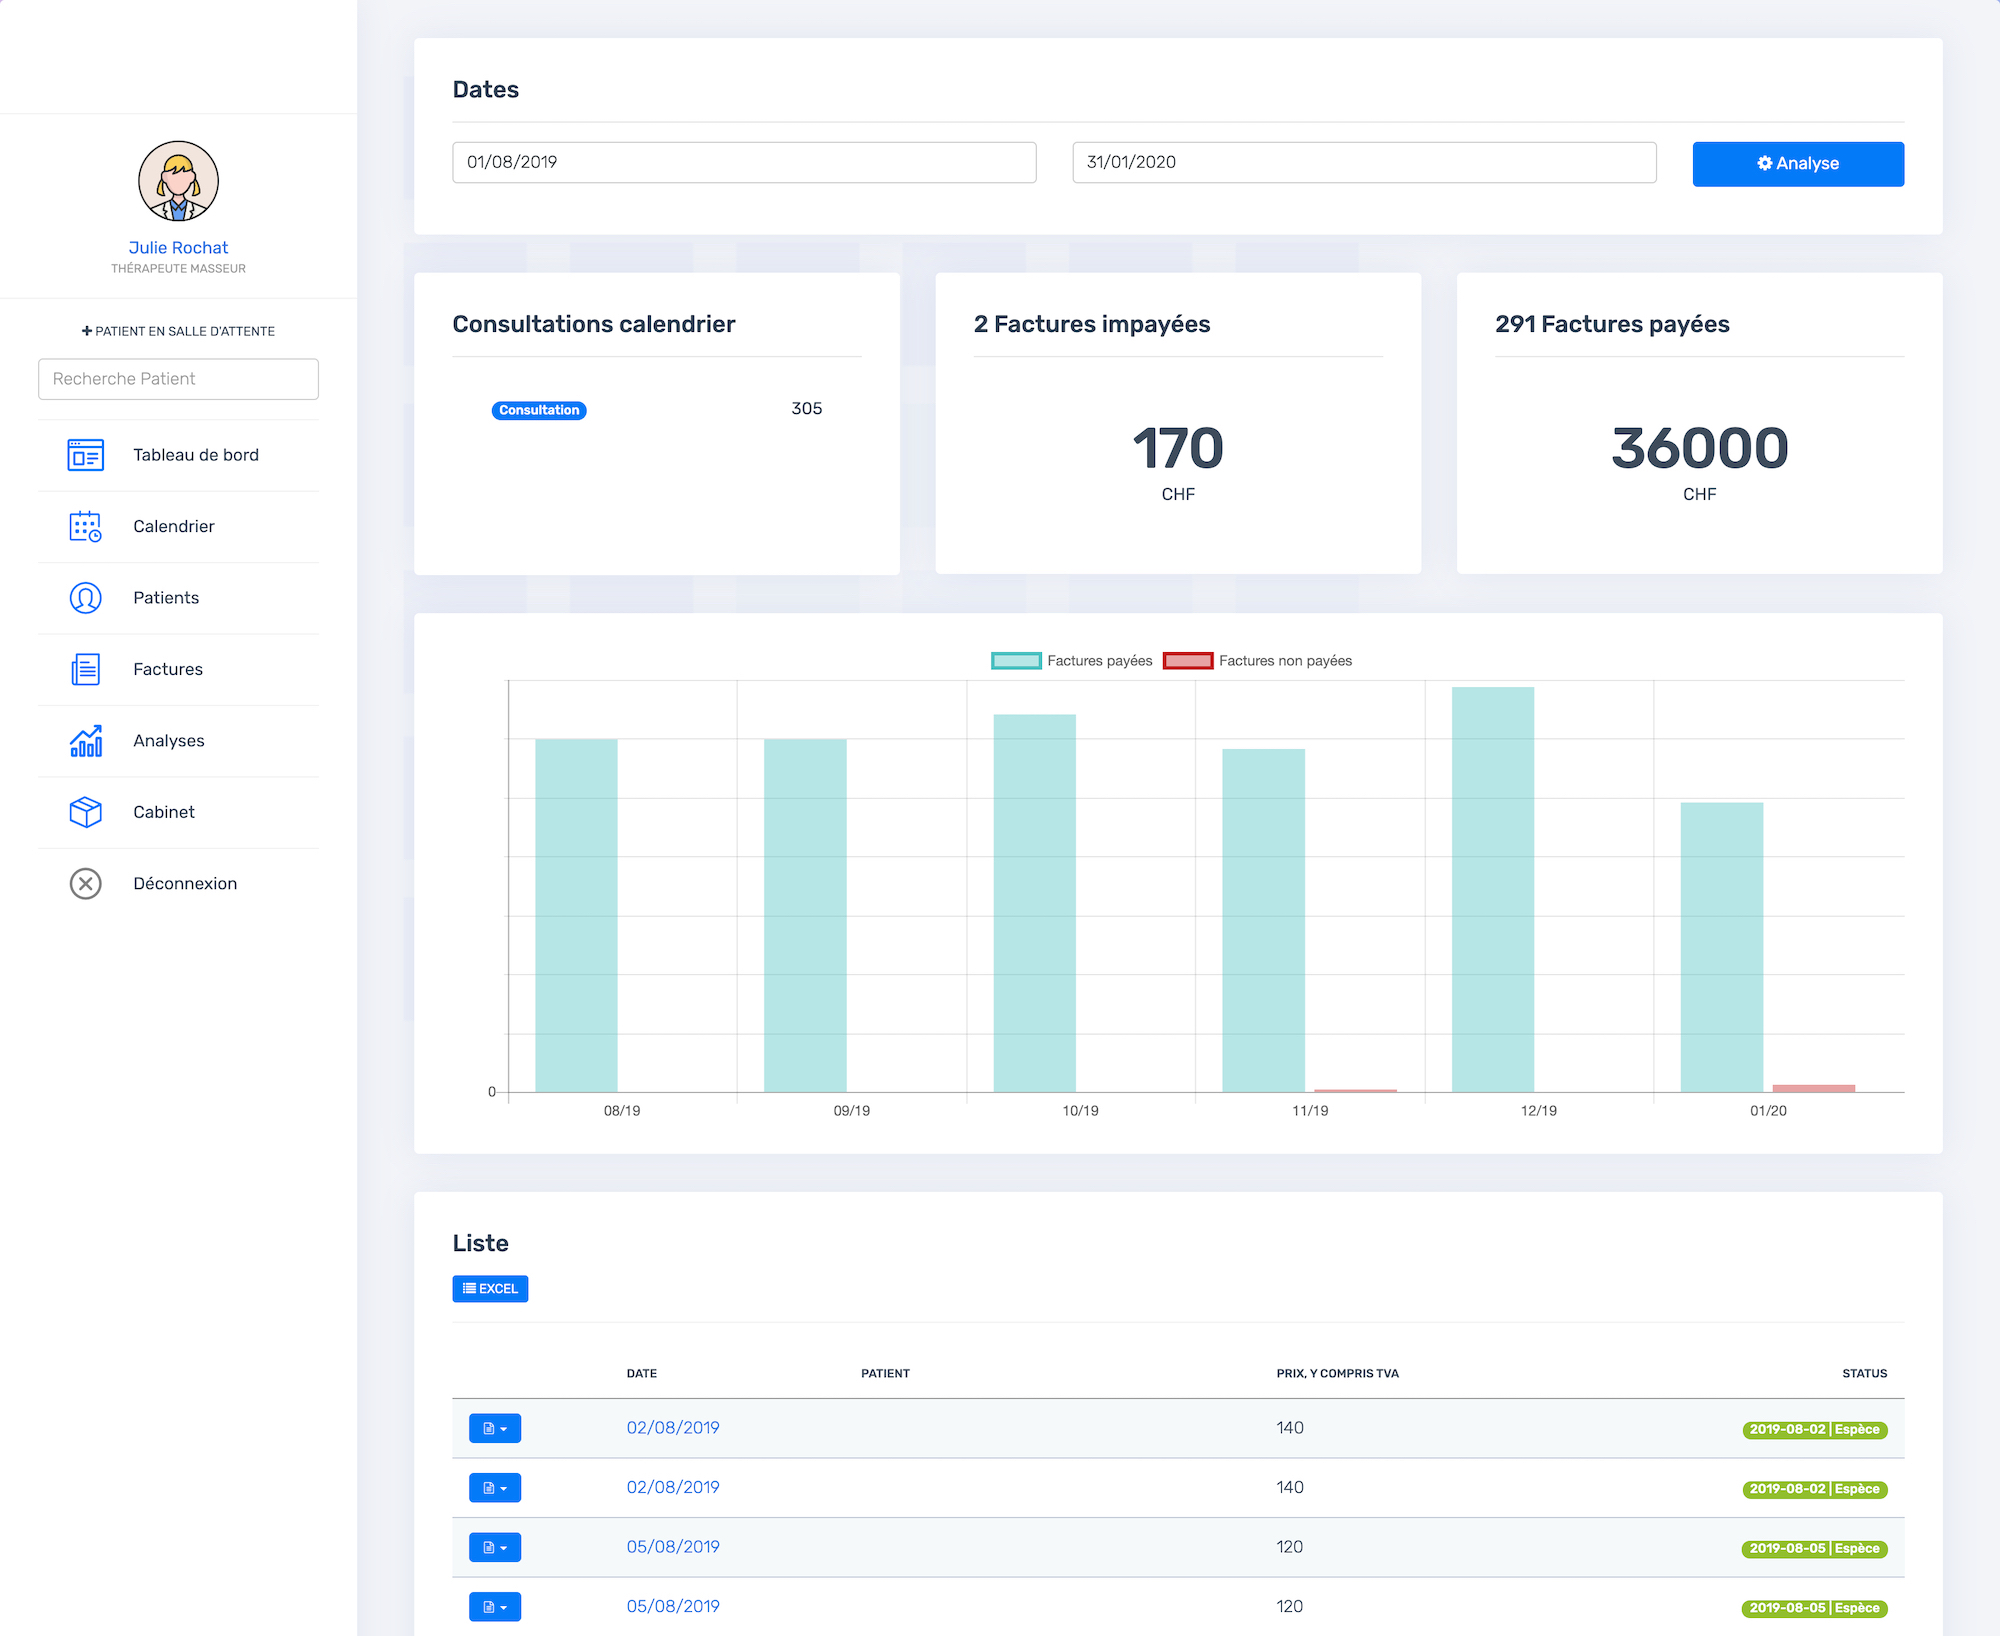Screen dimensions: 2000x1636
Task: Click the start date field 01/08/2019
Action: coord(743,162)
